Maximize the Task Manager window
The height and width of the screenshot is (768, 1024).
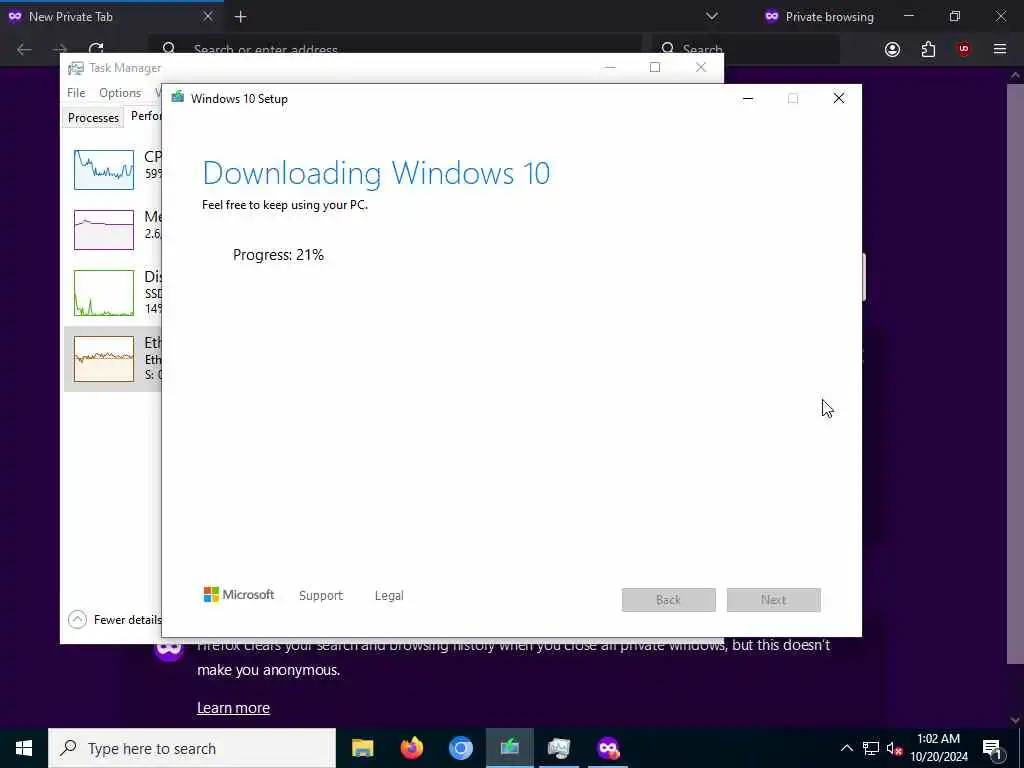[x=655, y=67]
